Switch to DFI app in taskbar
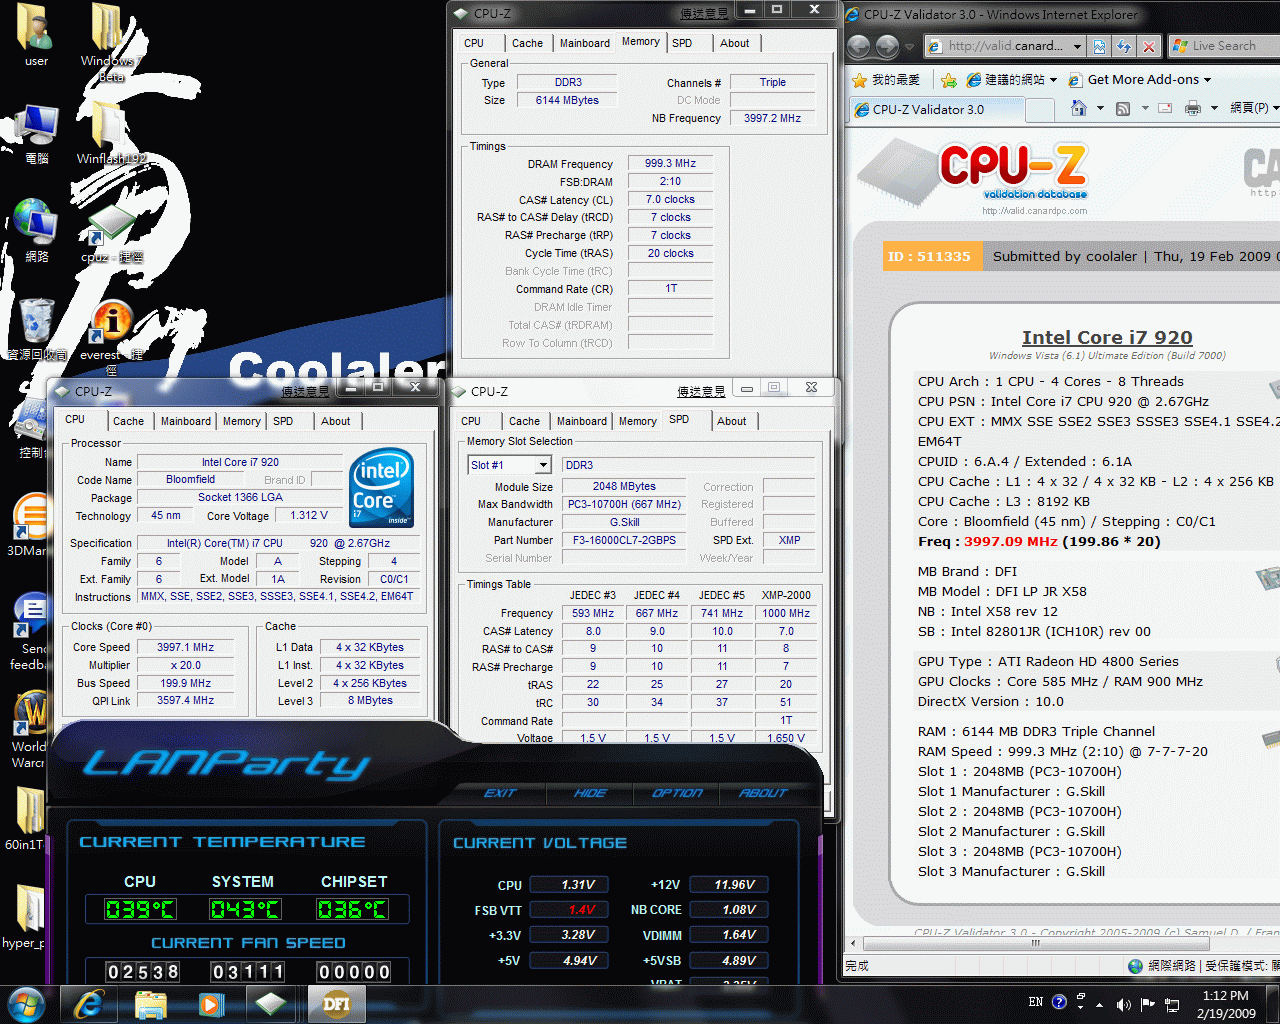The width and height of the screenshot is (1280, 1024). [x=336, y=1003]
